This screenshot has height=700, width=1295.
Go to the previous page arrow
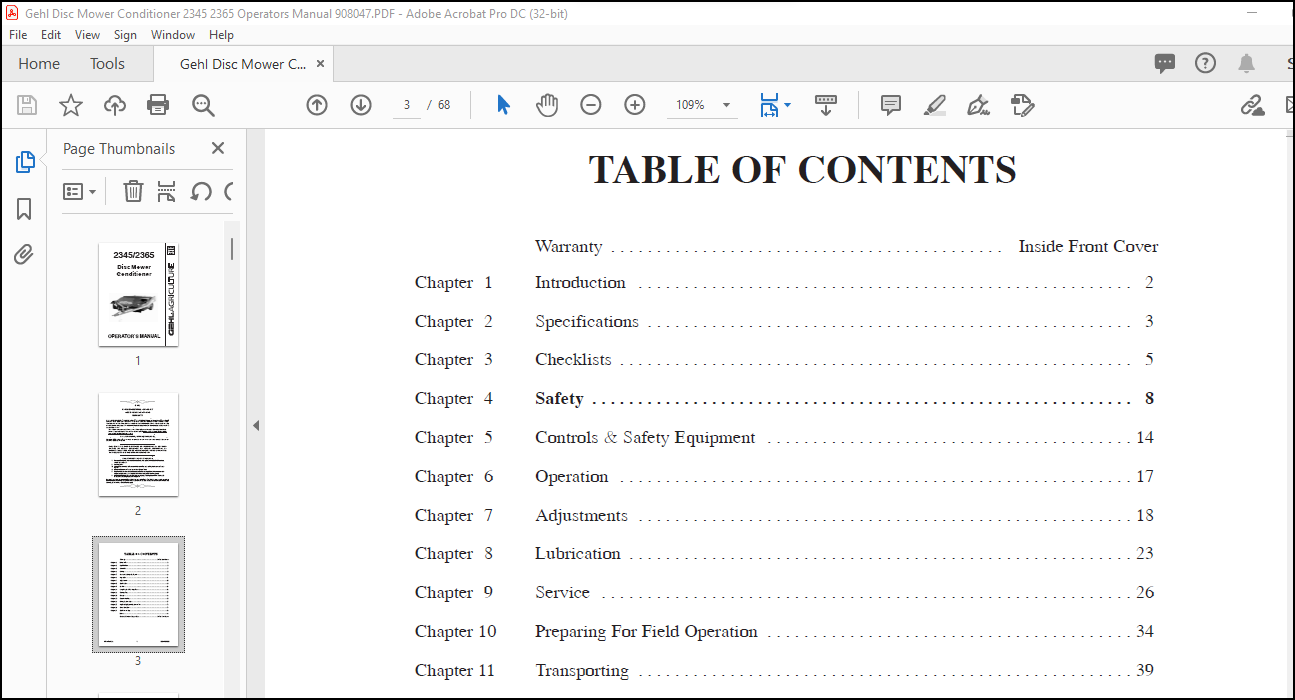pos(317,105)
